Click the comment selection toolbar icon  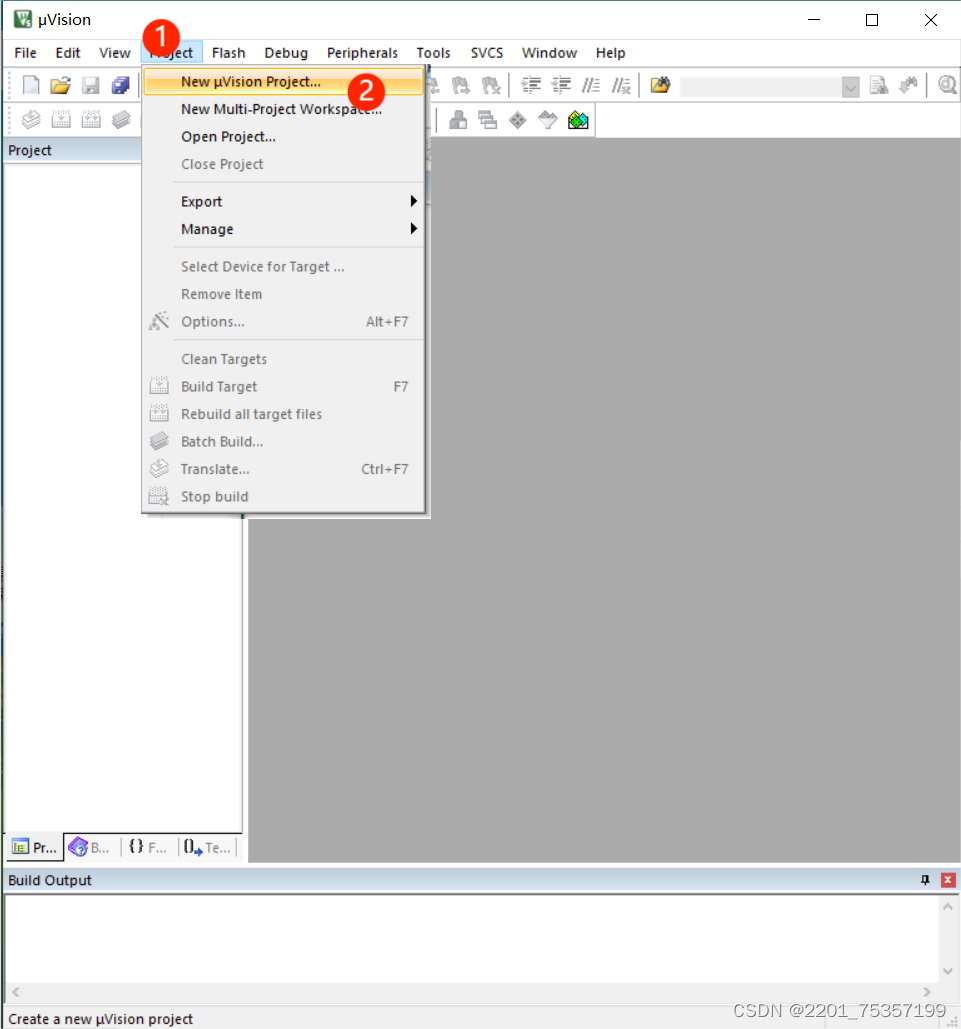[591, 85]
